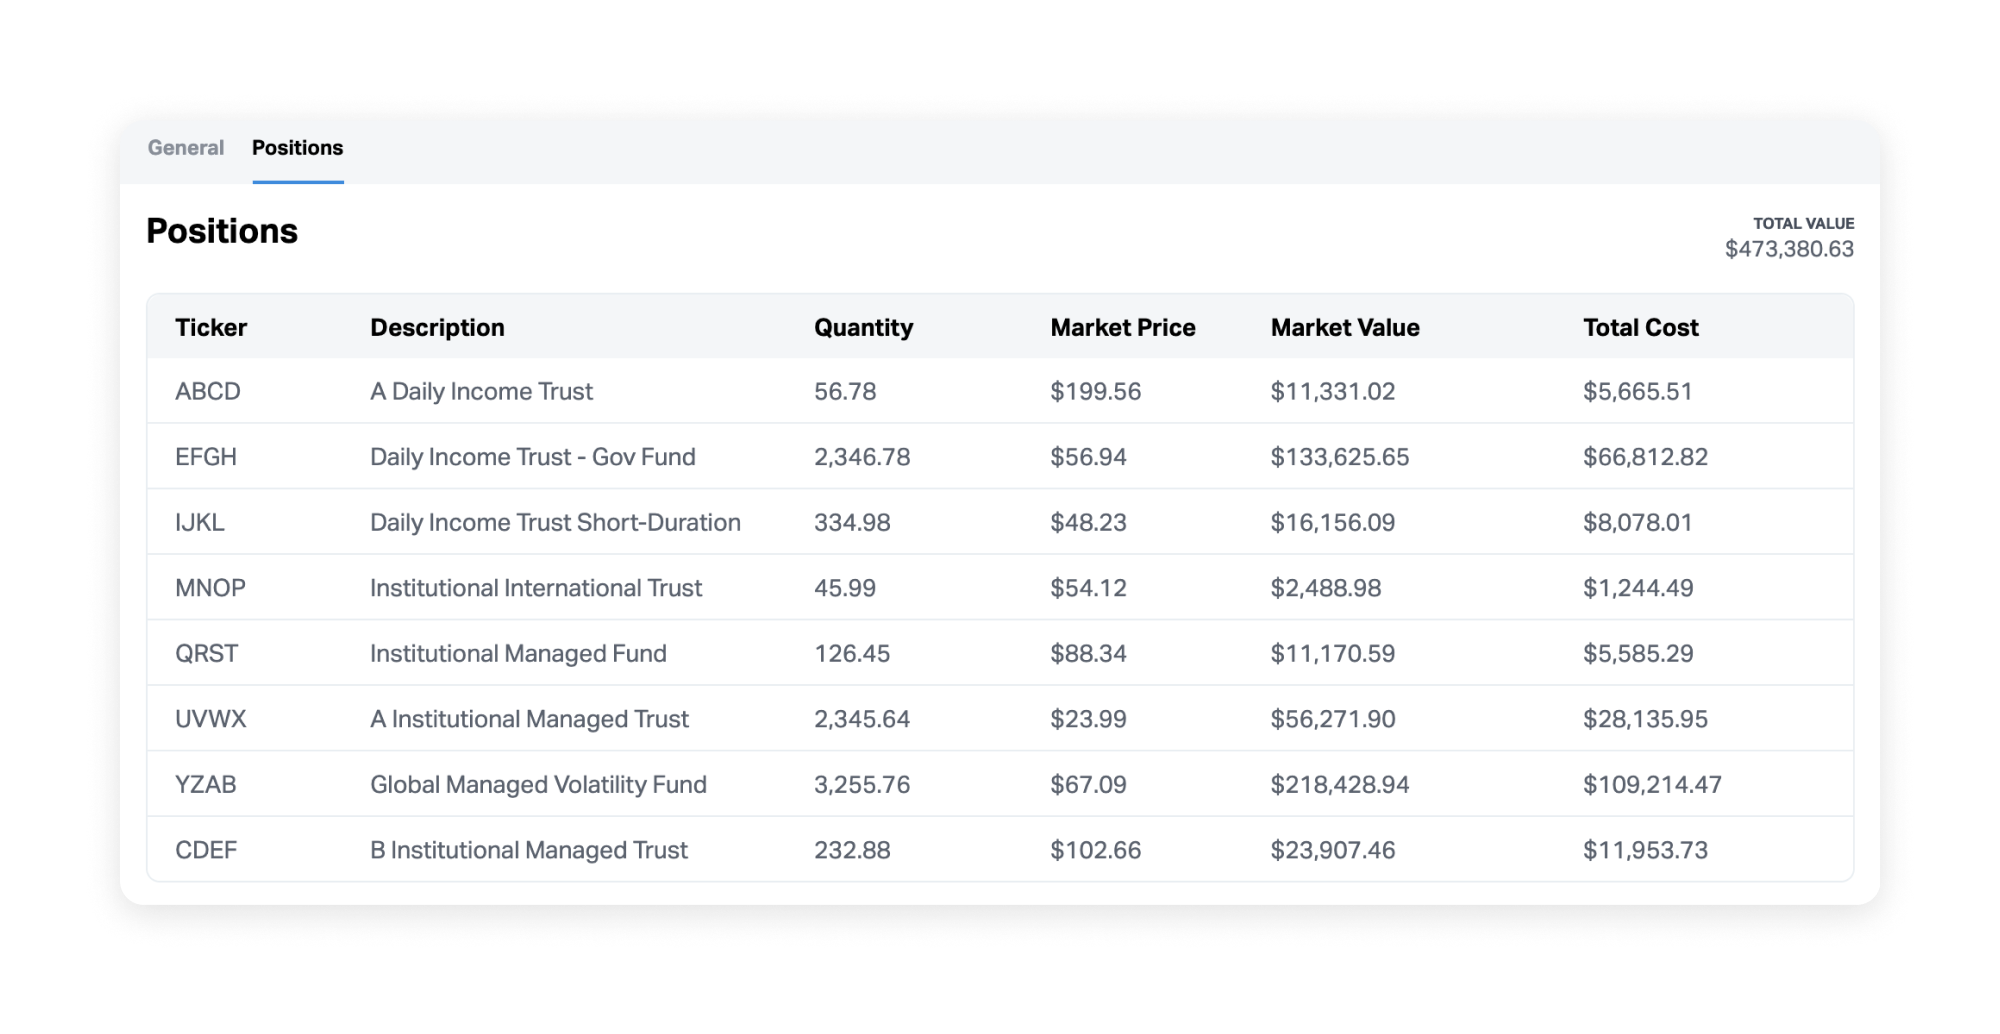
Task: Sort by the Market Value column header
Action: 1345,328
